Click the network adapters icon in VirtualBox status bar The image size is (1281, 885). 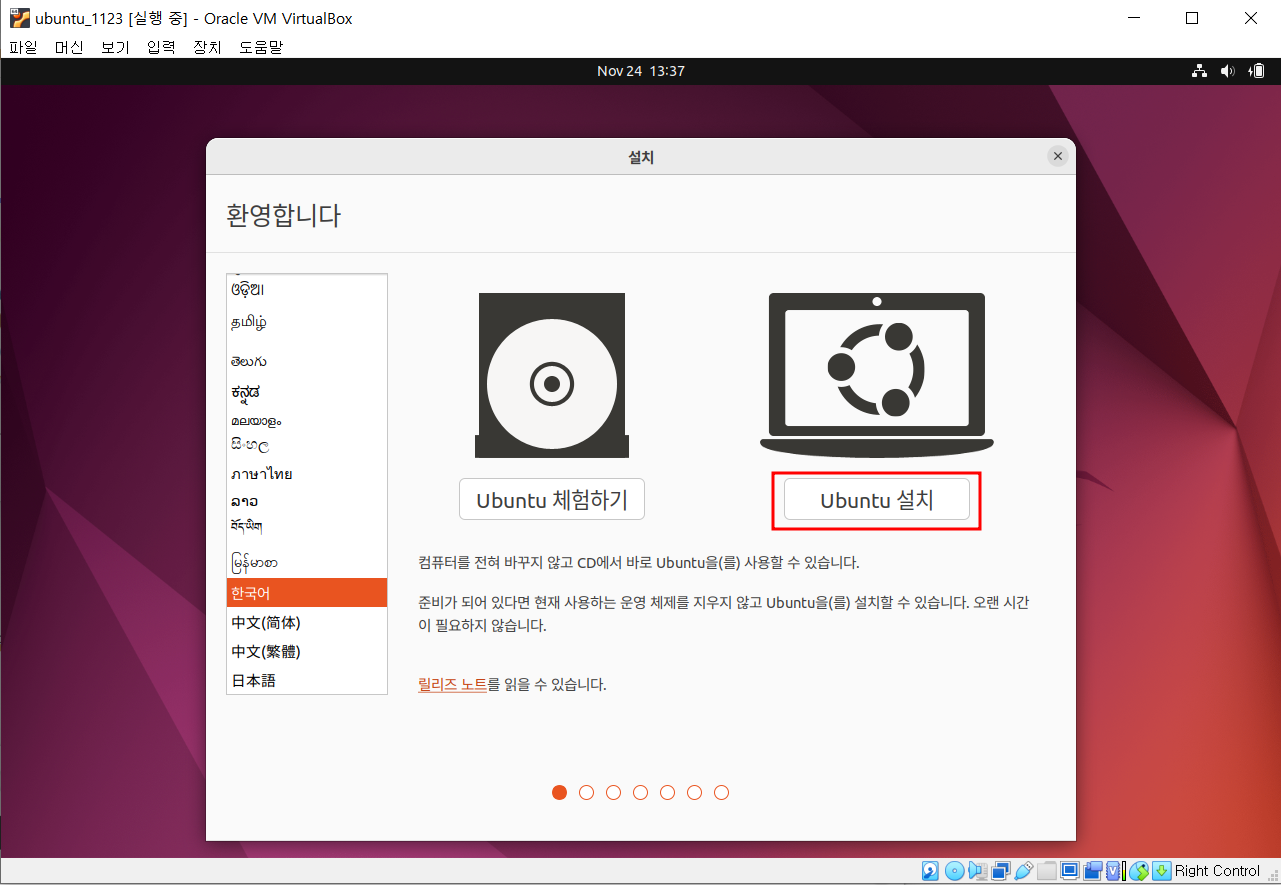pos(1001,871)
